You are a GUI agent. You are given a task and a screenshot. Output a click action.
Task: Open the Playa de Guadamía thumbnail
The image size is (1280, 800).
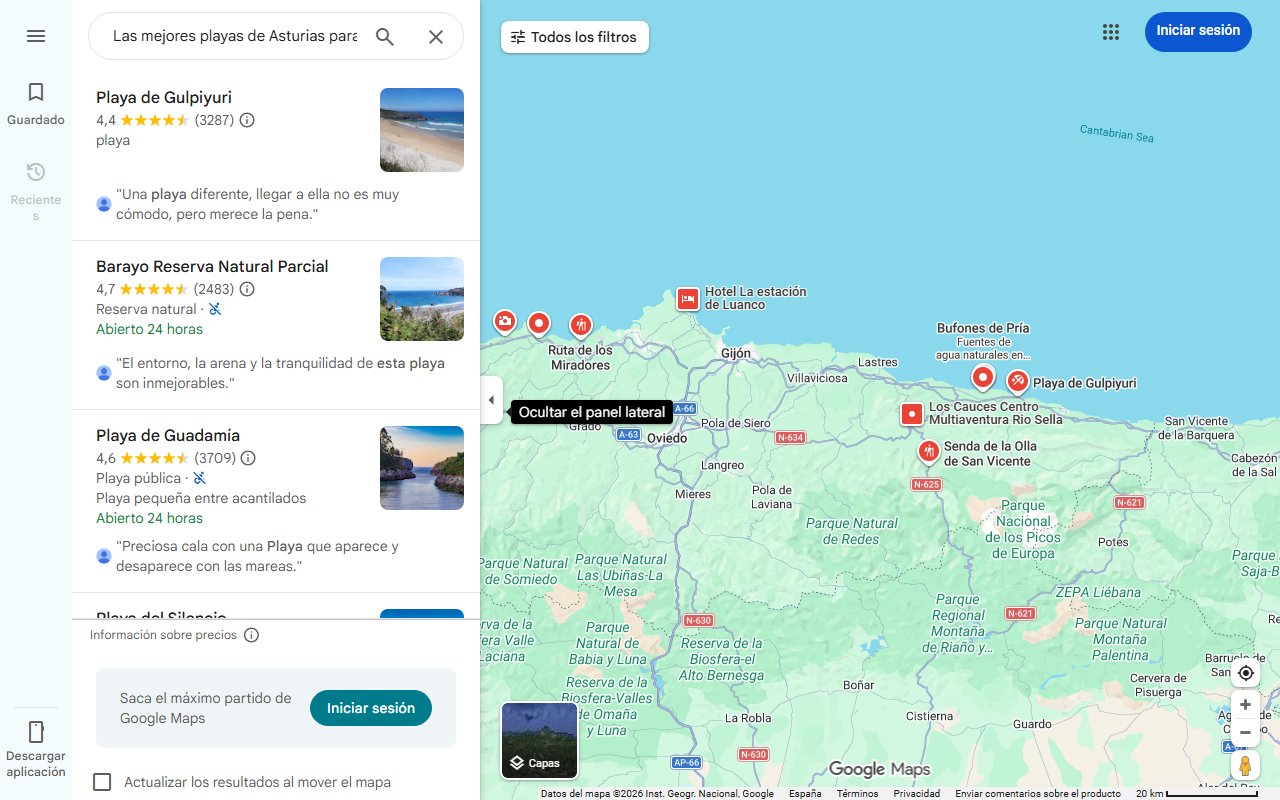[x=421, y=468]
